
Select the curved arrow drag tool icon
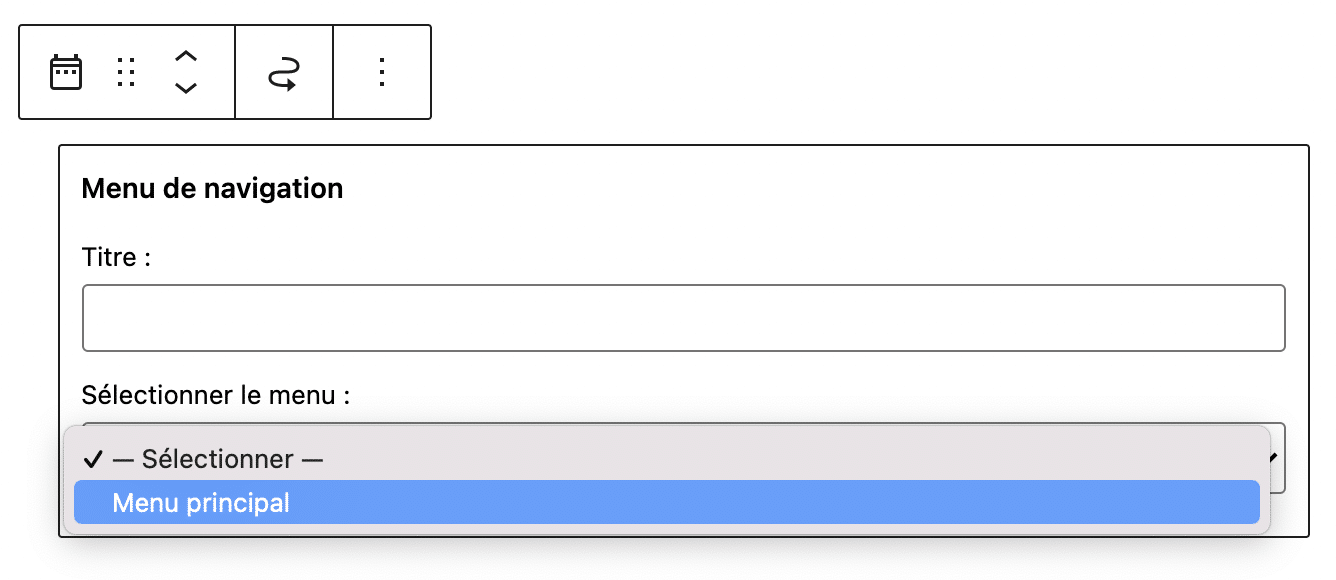coord(283,71)
